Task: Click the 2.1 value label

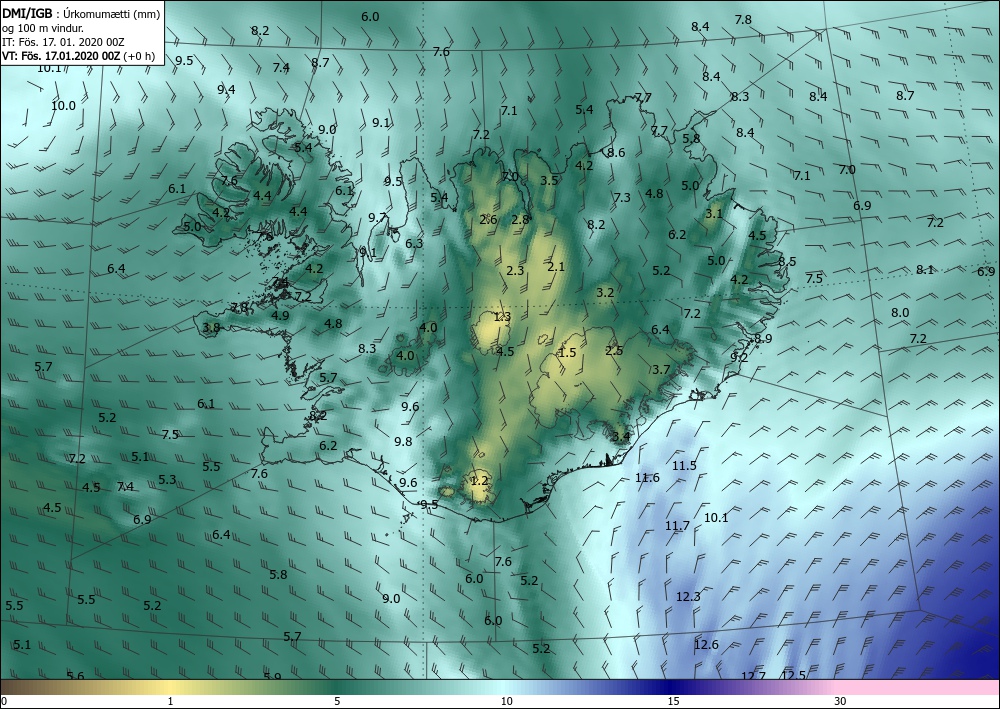Action: coord(556,267)
